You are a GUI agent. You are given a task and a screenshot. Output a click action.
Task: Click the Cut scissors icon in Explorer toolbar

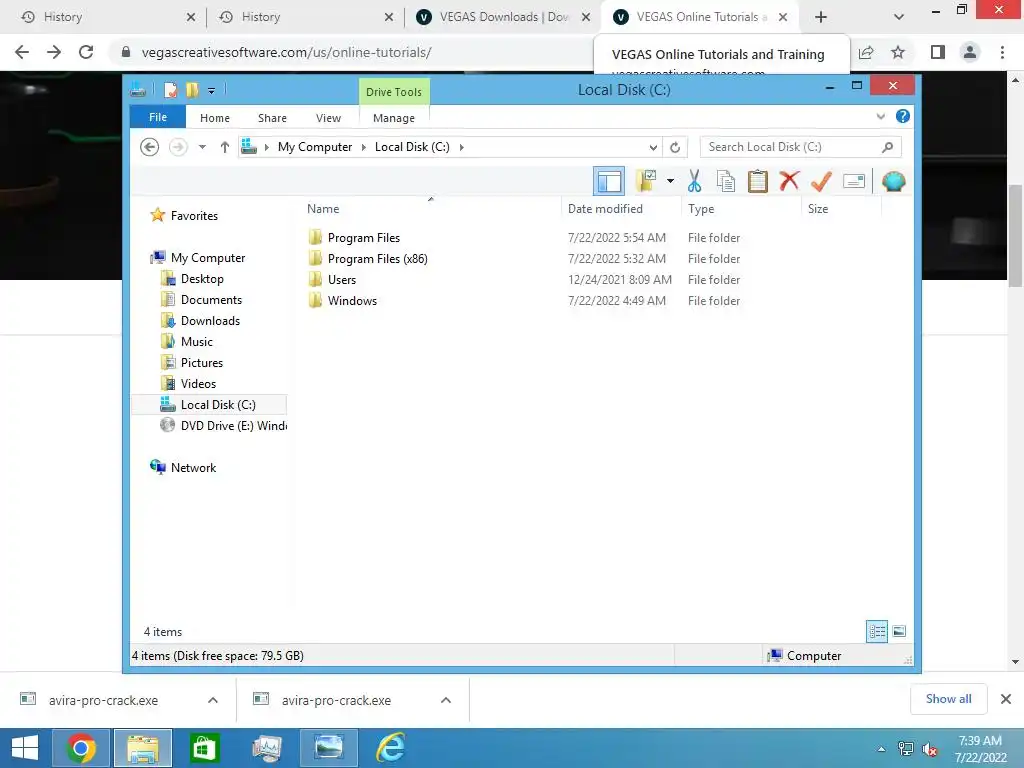pyautogui.click(x=694, y=181)
